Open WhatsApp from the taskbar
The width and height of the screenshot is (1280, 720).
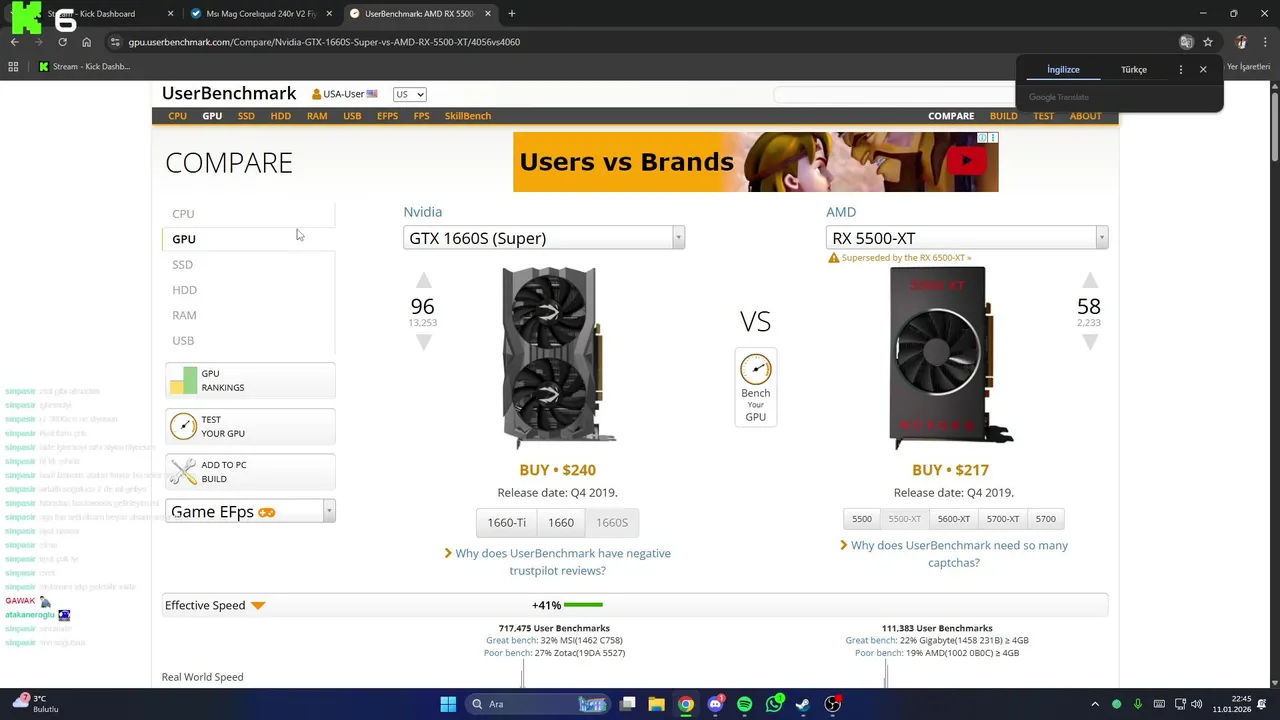[774, 704]
